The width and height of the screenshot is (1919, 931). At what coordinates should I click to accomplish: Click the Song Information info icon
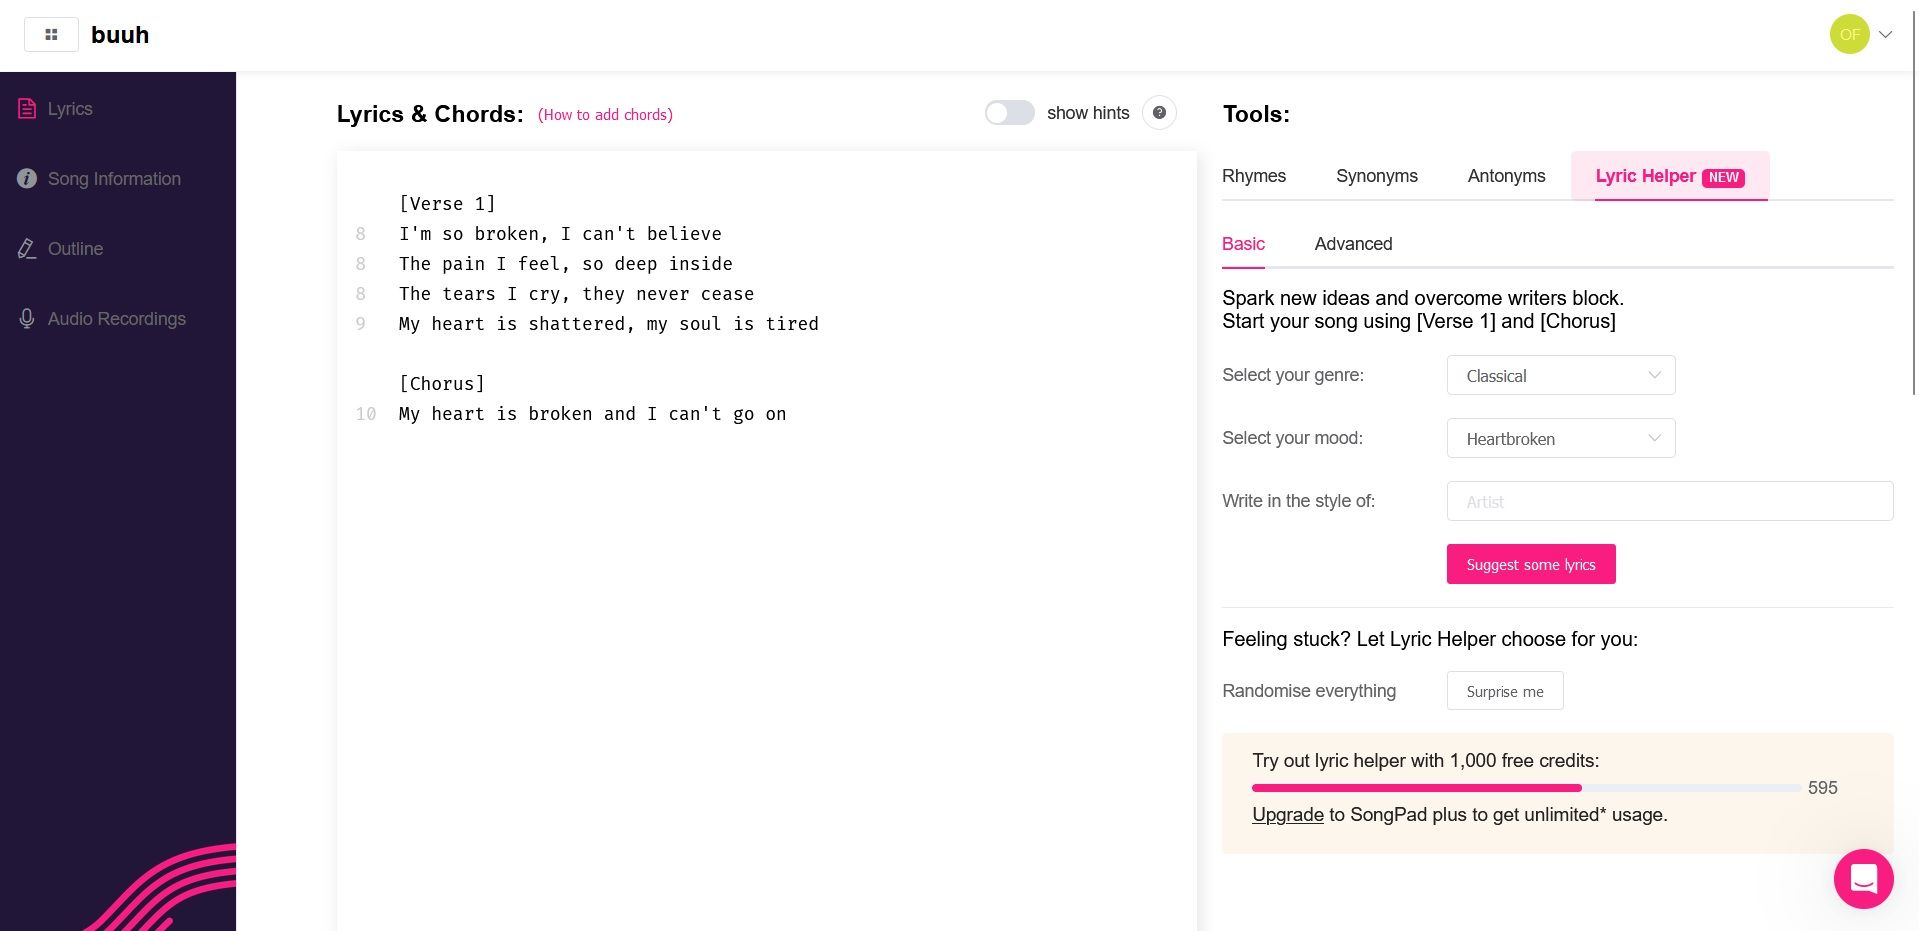(x=27, y=179)
